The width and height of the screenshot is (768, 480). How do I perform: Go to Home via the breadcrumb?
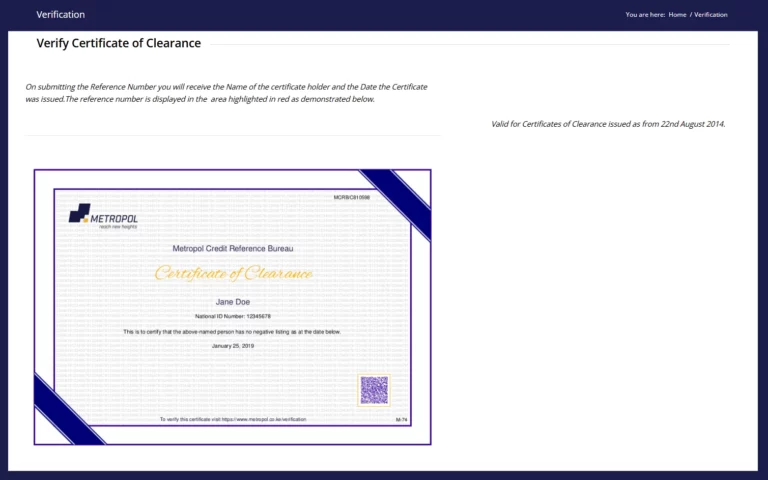tap(677, 15)
